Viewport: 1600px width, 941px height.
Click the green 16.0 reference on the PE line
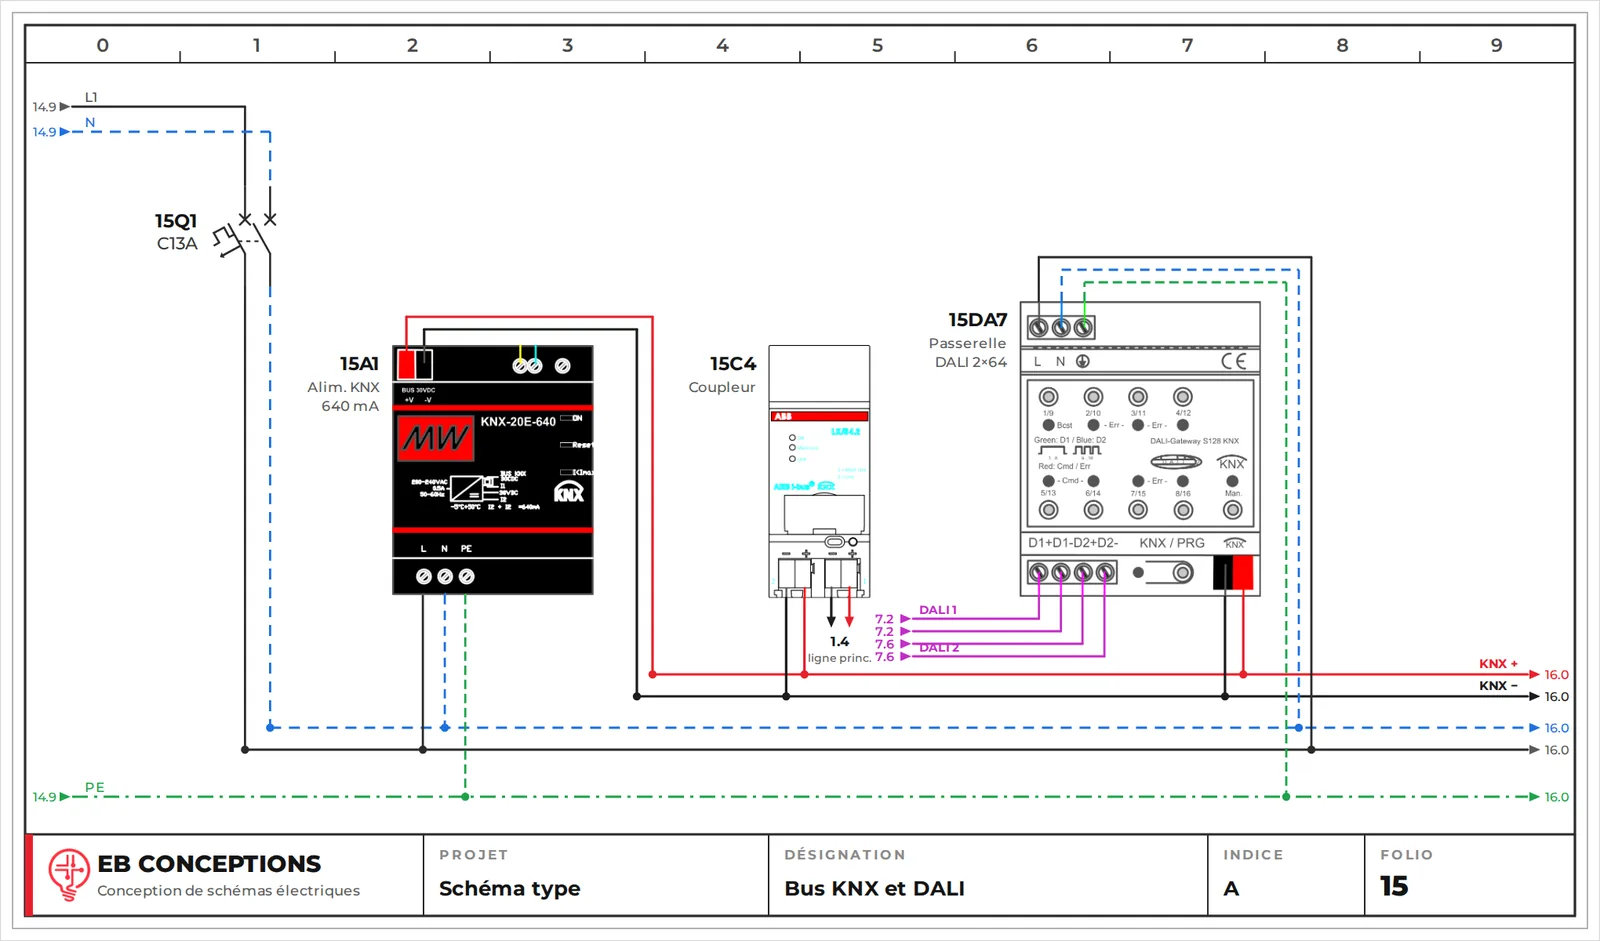pos(1556,797)
